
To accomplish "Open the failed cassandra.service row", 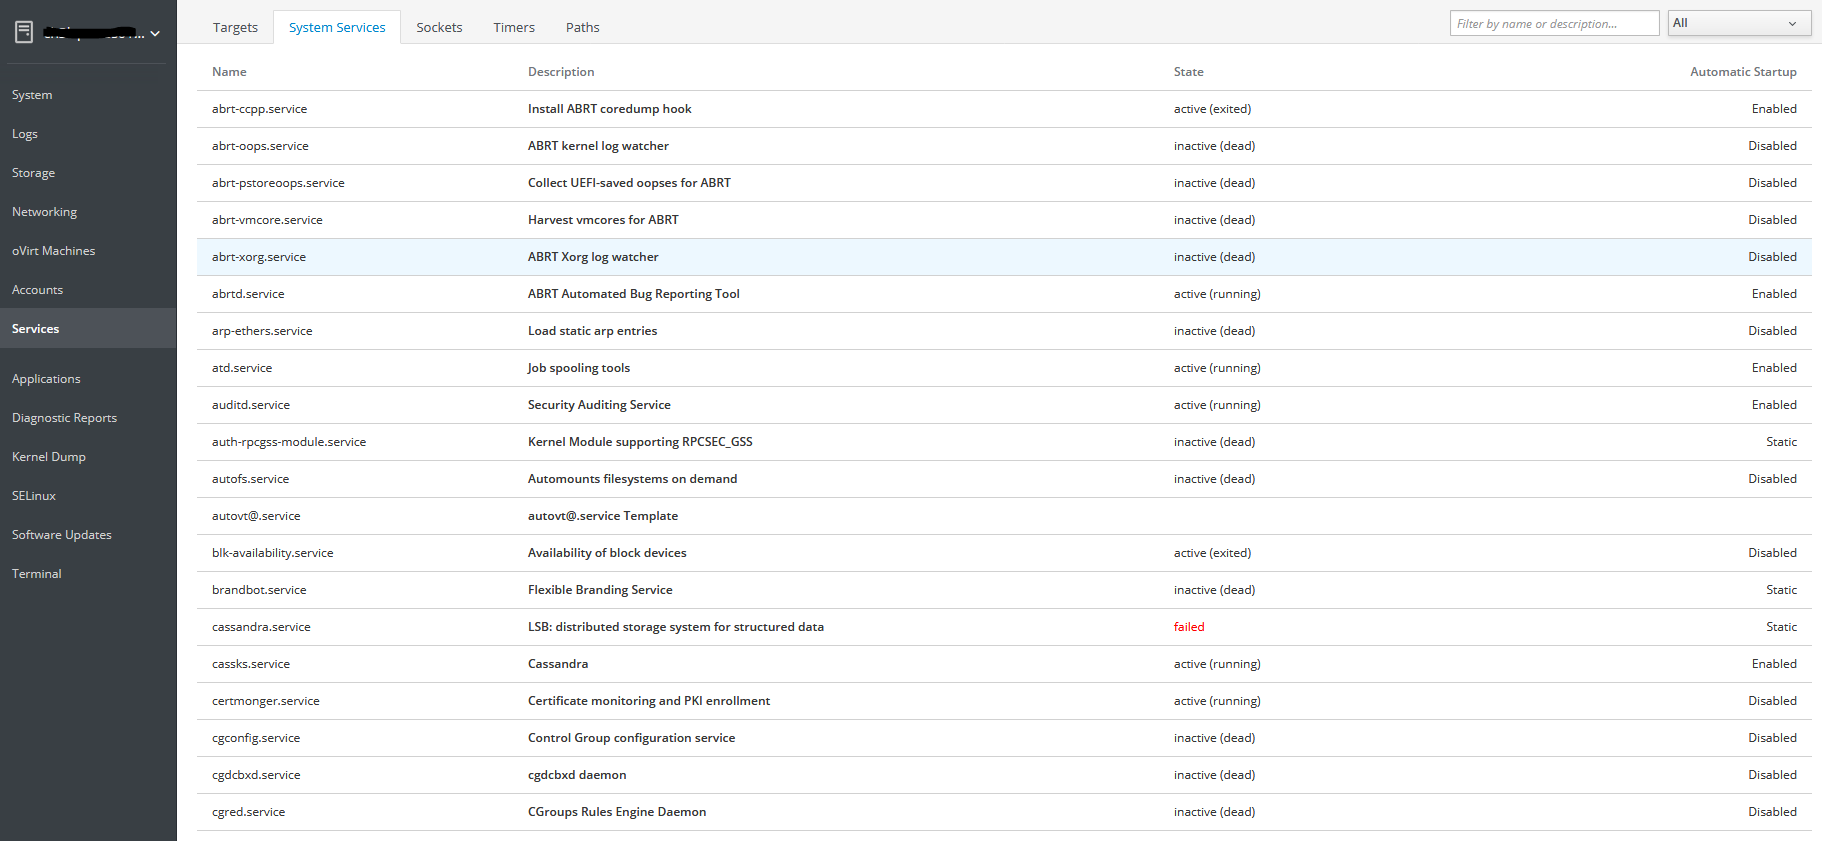I will coord(261,627).
